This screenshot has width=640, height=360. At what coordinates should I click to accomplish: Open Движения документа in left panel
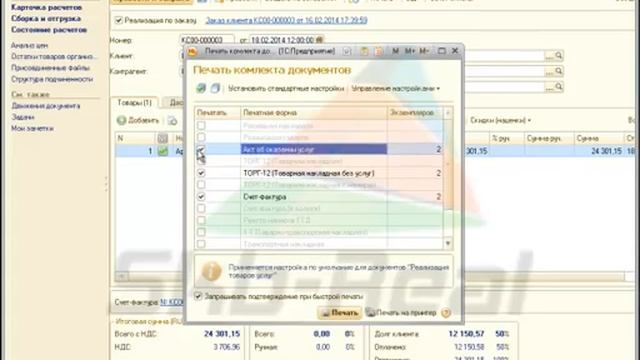pyautogui.click(x=46, y=106)
